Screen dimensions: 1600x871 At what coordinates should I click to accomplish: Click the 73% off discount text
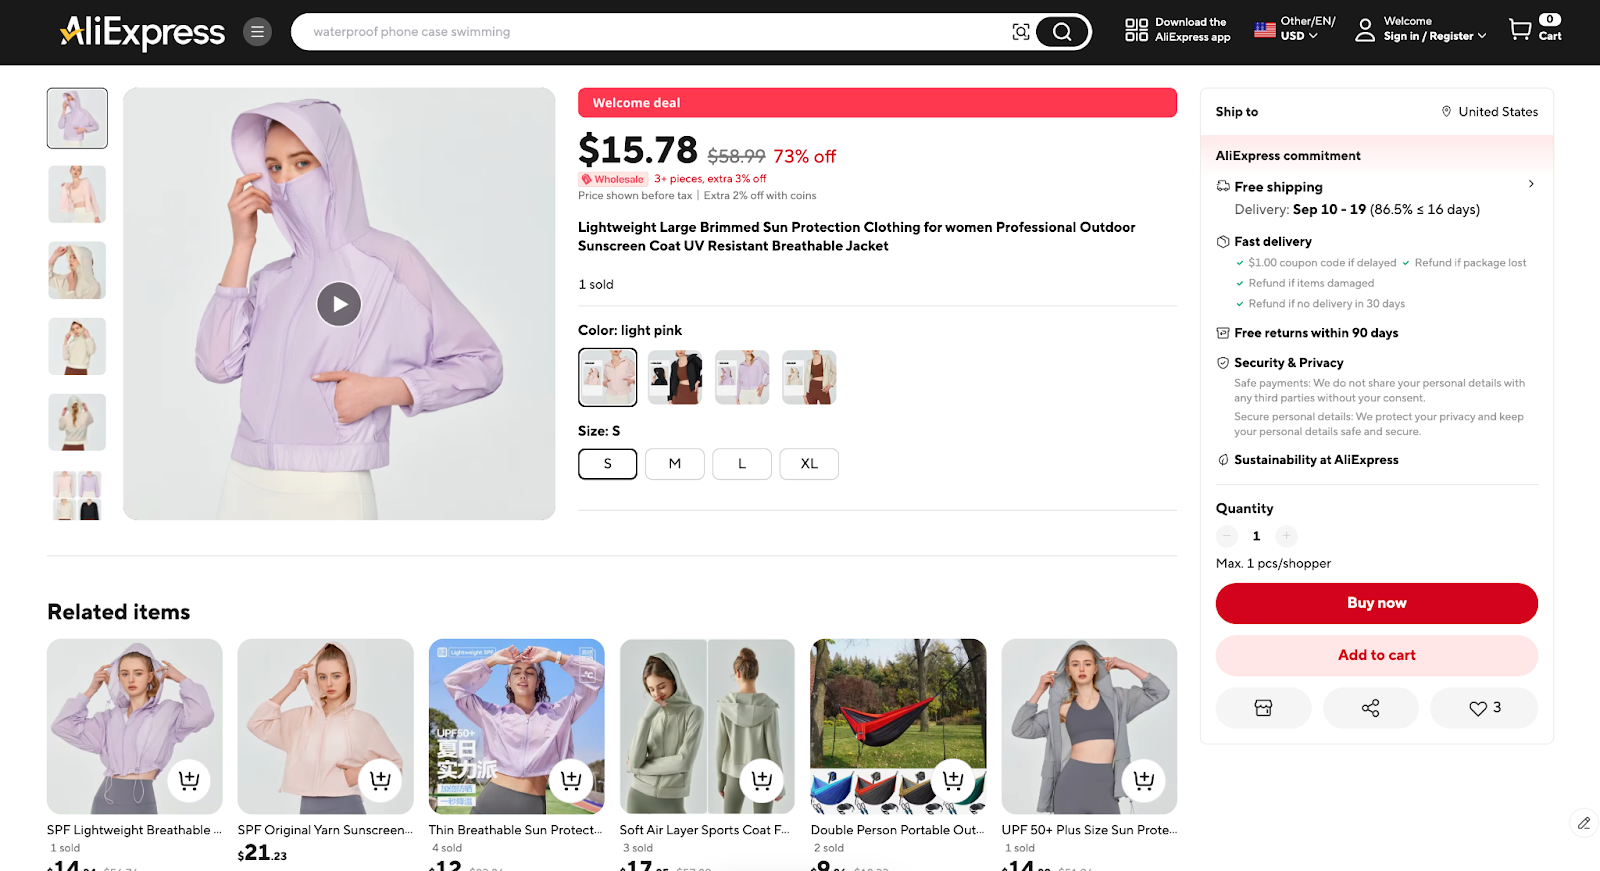point(804,157)
